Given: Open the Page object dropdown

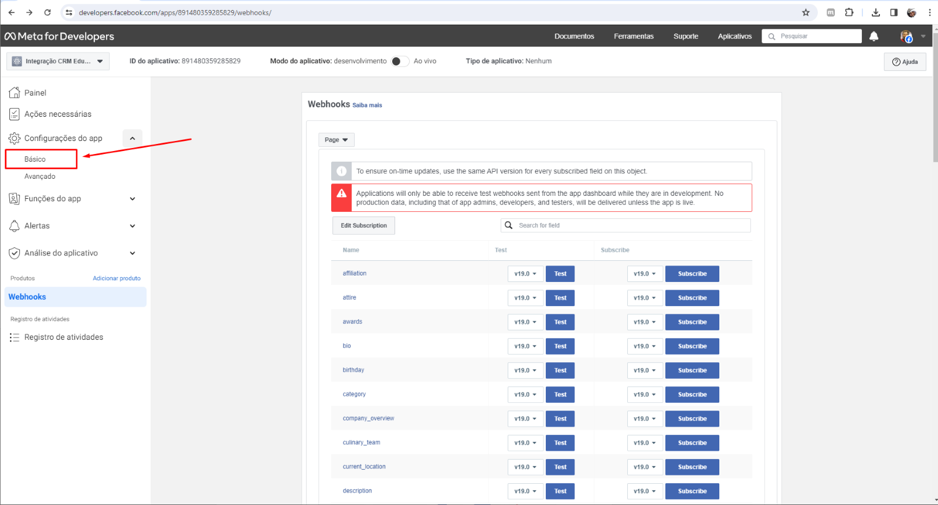Looking at the screenshot, I should tap(336, 139).
